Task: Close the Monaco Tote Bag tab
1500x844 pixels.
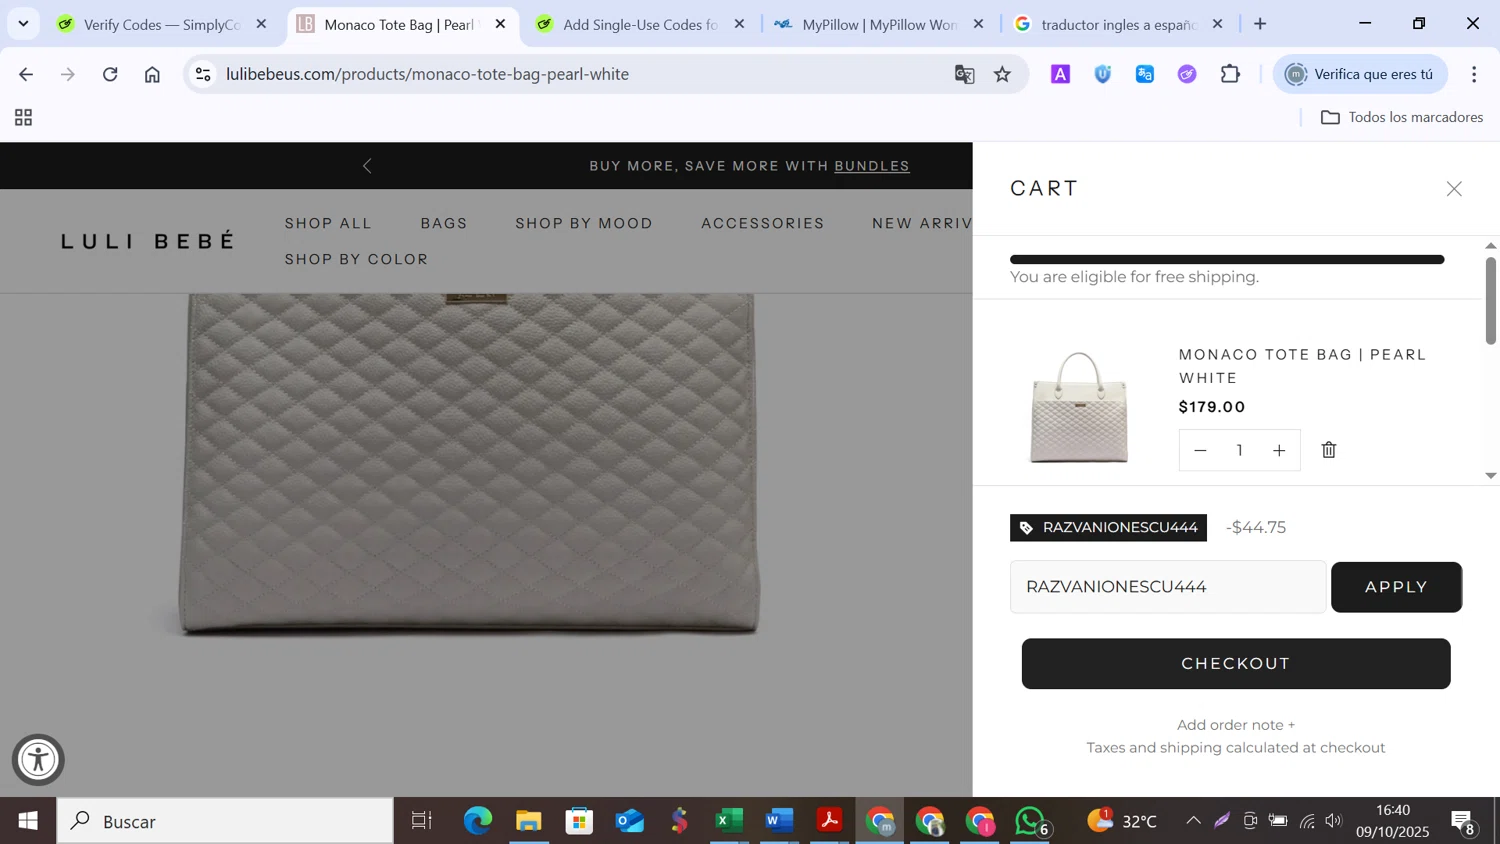Action: 501,24
